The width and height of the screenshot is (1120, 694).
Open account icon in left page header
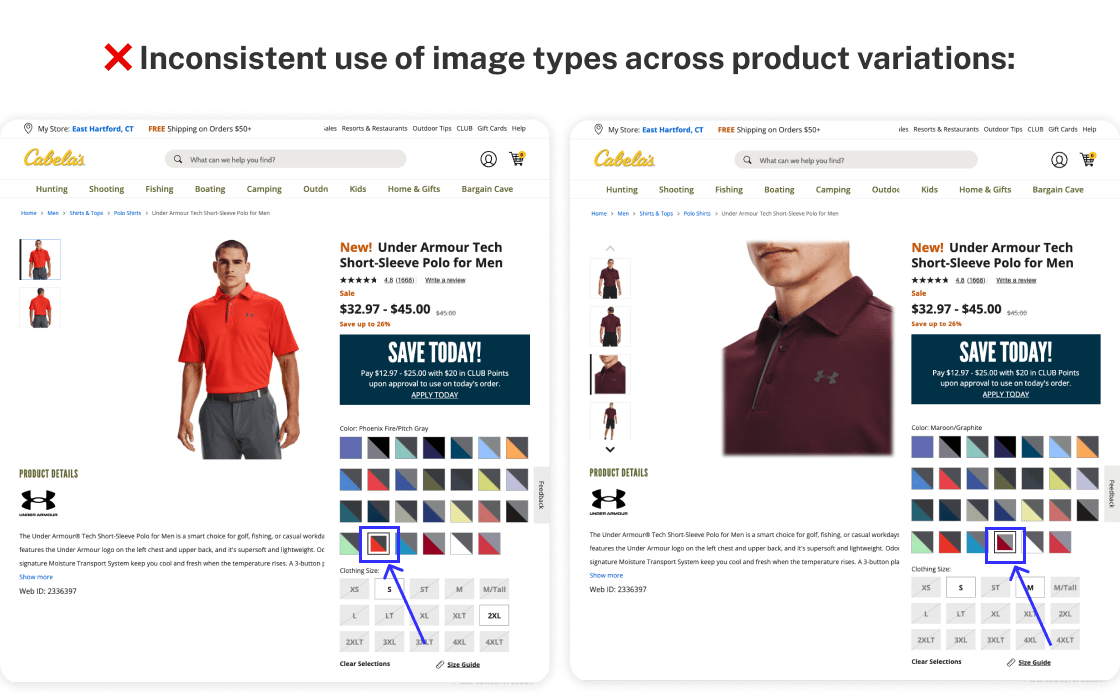[x=489, y=159]
